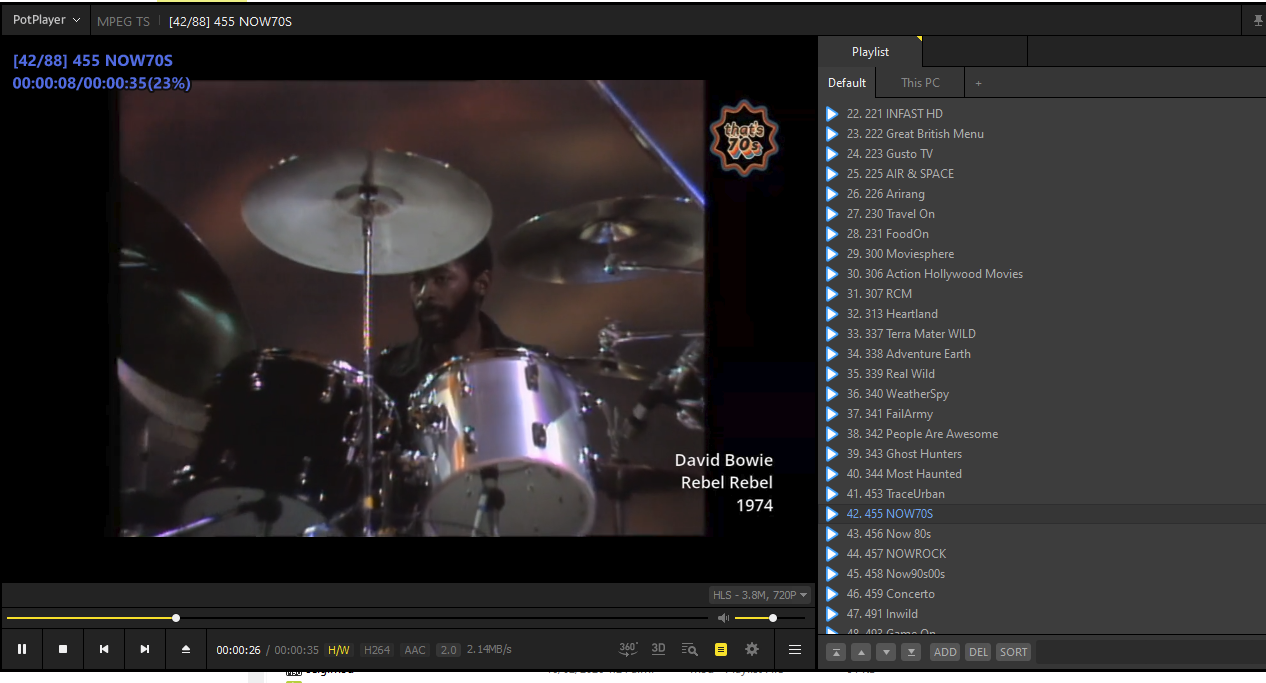
Task: Move selected playlist item up
Action: 861,652
